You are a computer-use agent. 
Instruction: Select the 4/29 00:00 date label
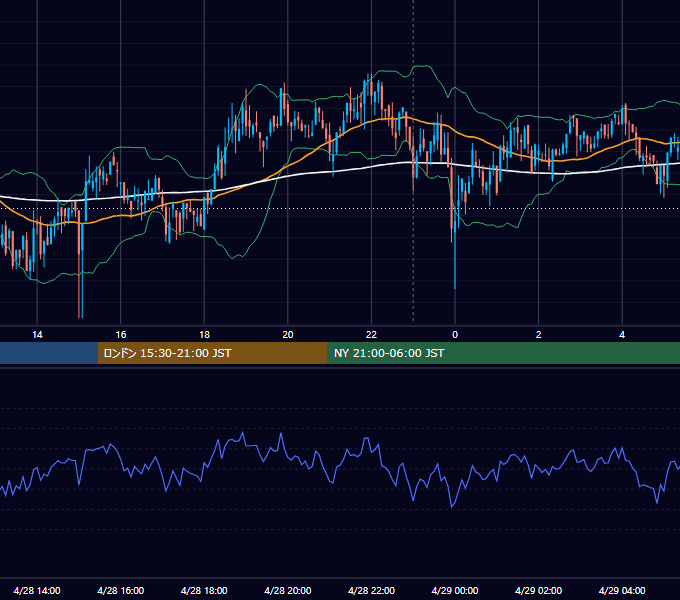tap(455, 590)
